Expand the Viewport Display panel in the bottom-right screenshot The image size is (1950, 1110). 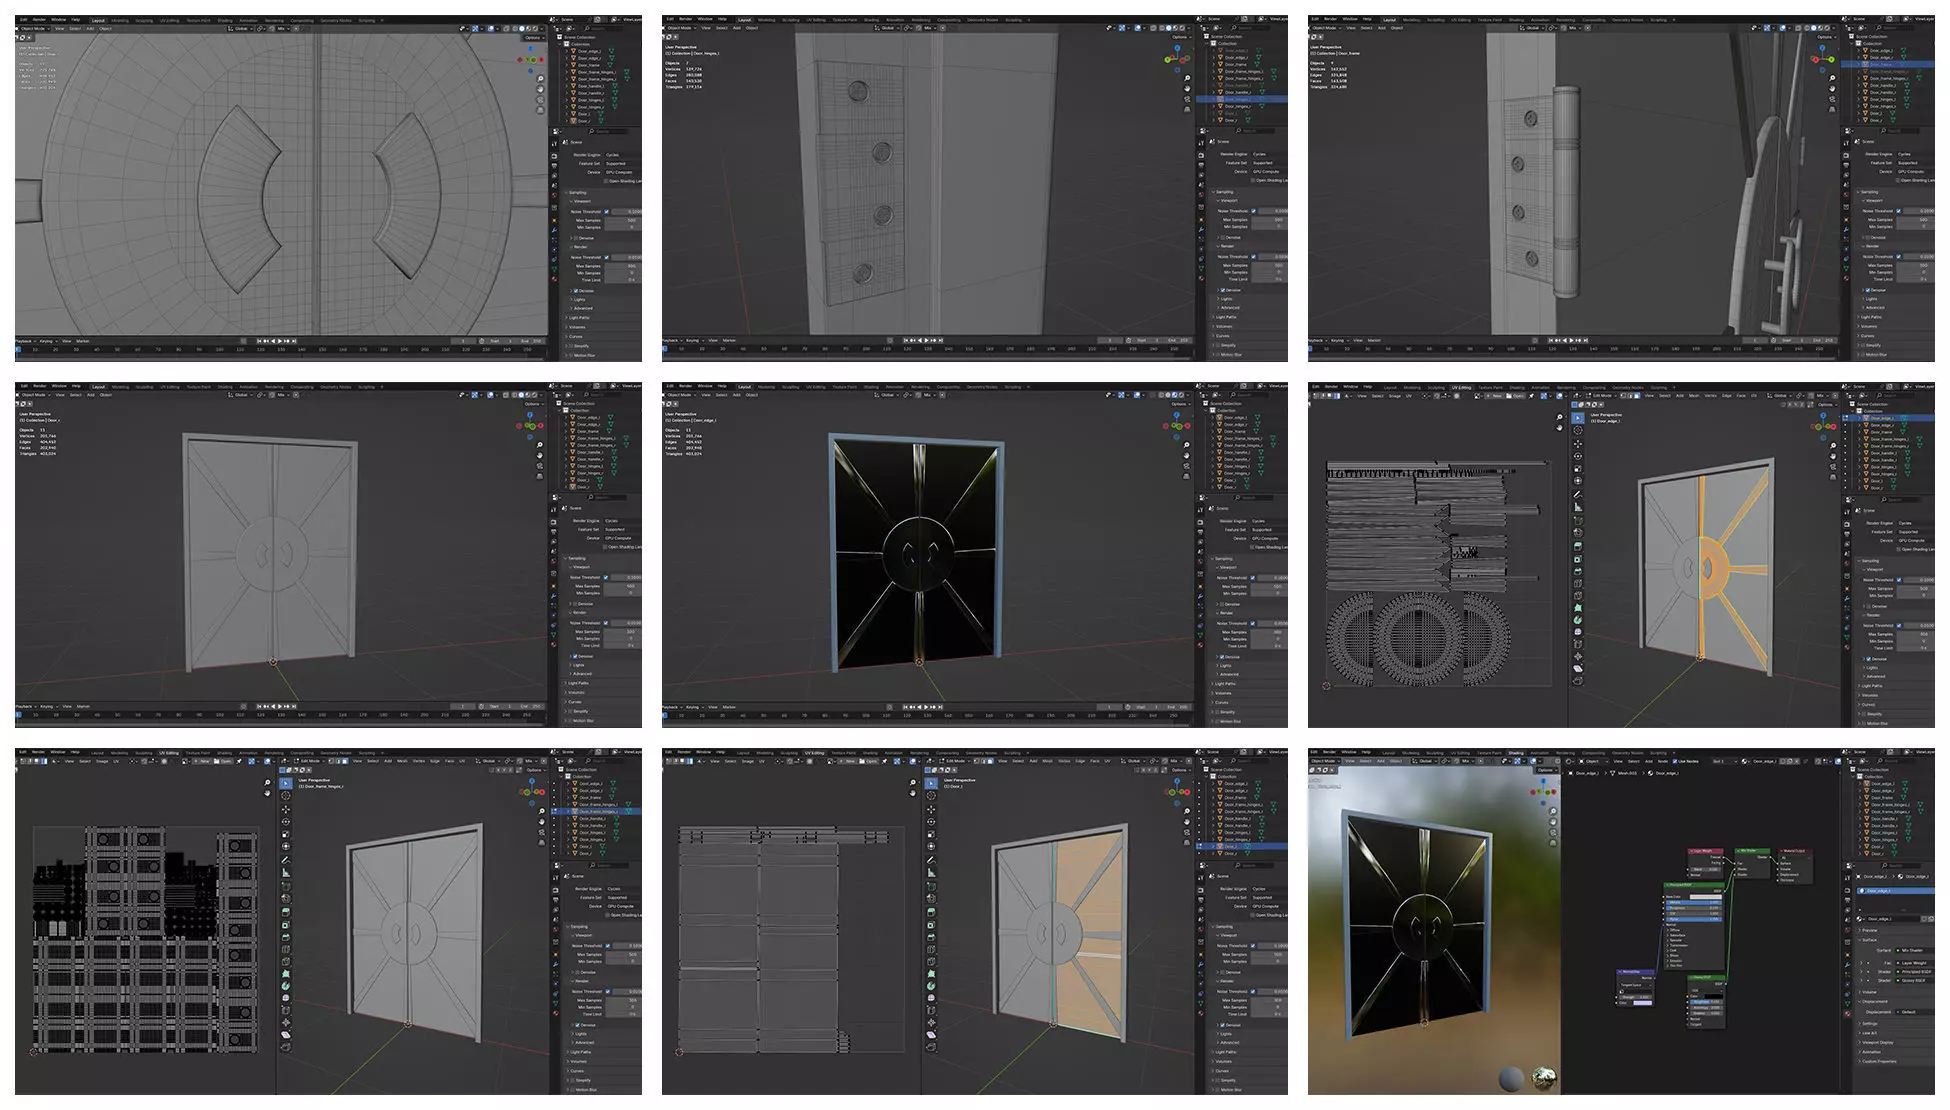(1878, 1042)
